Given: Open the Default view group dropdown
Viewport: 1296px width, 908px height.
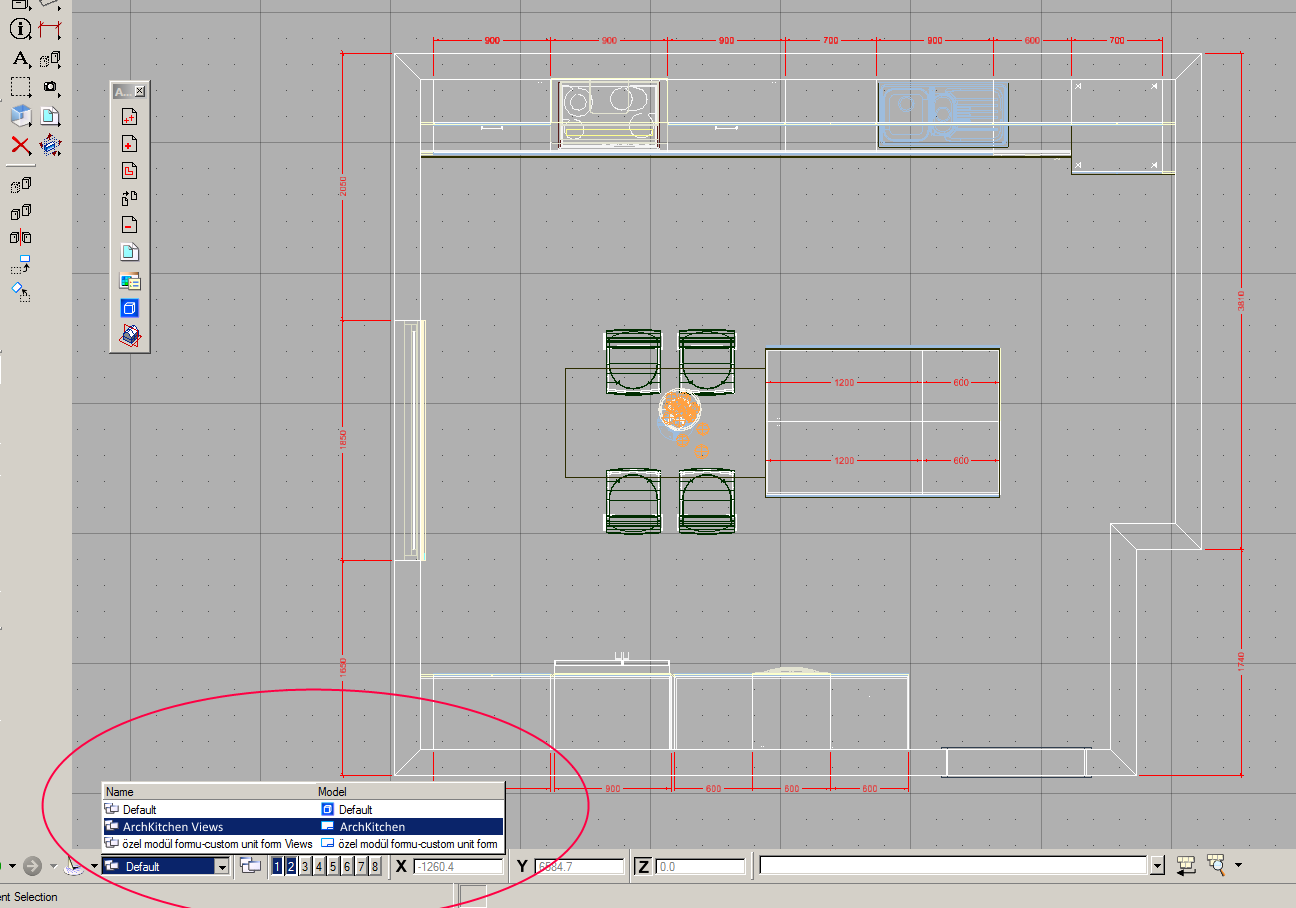Looking at the screenshot, I should pyautogui.click(x=222, y=867).
